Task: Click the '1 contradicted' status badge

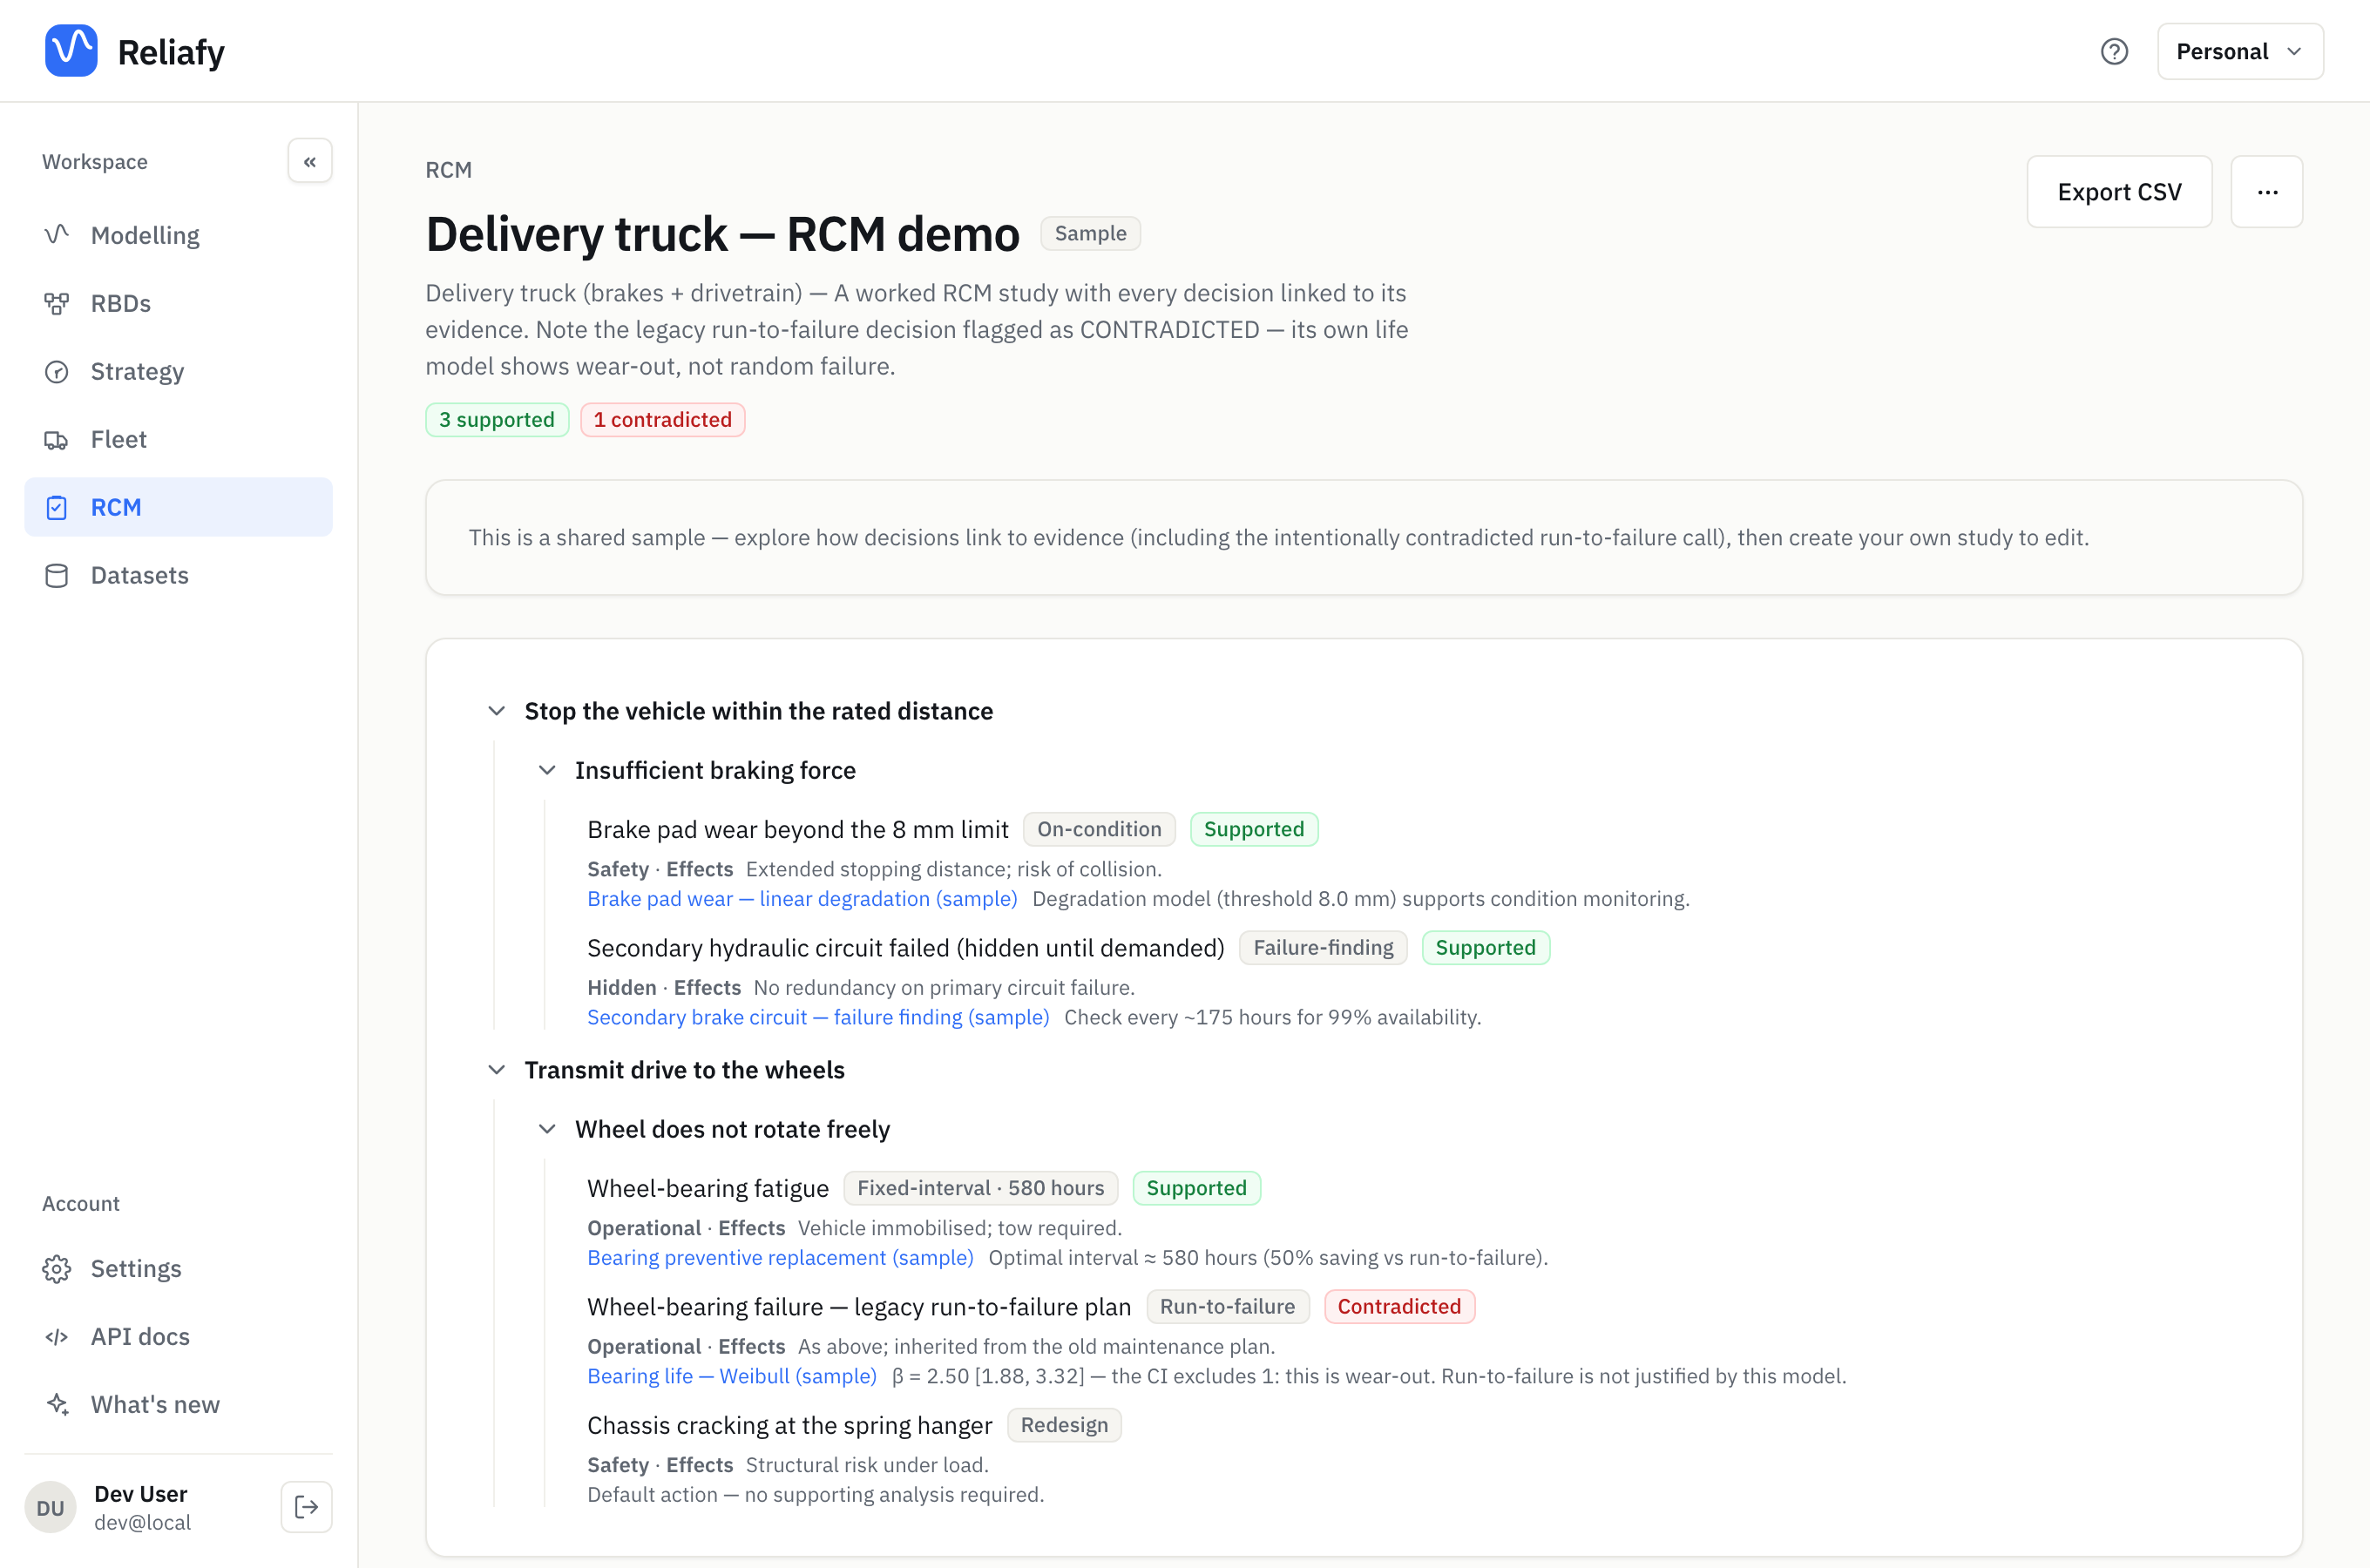Action: pyautogui.click(x=662, y=420)
